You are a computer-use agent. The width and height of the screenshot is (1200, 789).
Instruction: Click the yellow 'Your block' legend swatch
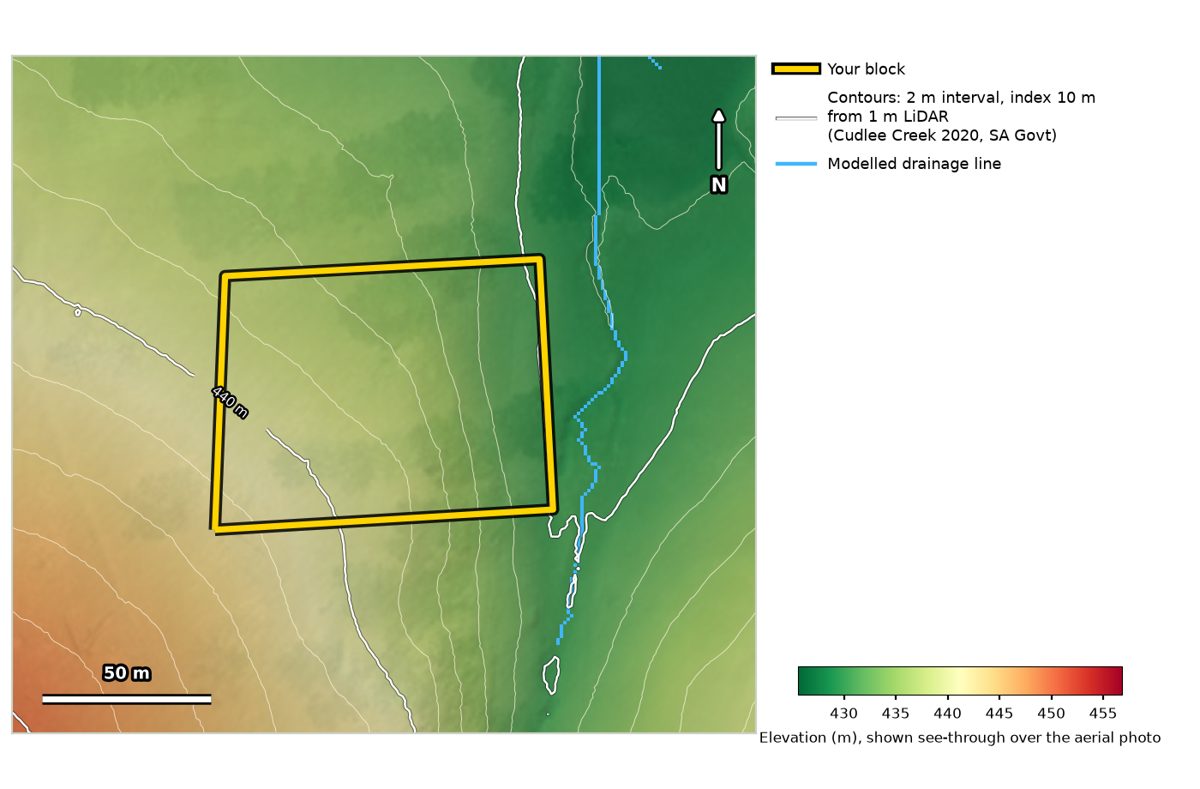tap(796, 69)
